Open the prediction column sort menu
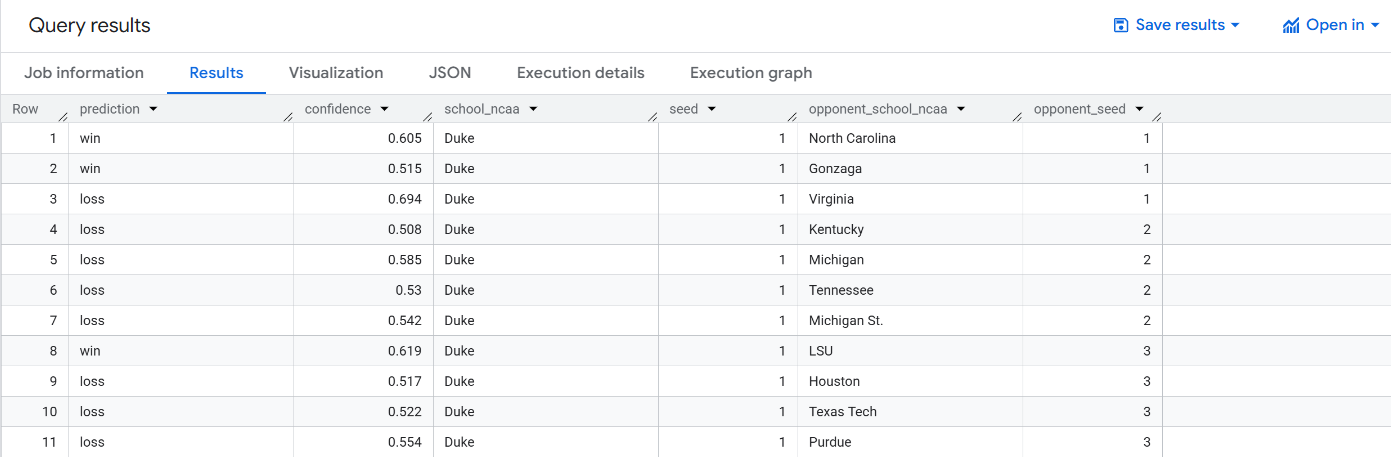This screenshot has height=457, width=1391. tap(153, 109)
